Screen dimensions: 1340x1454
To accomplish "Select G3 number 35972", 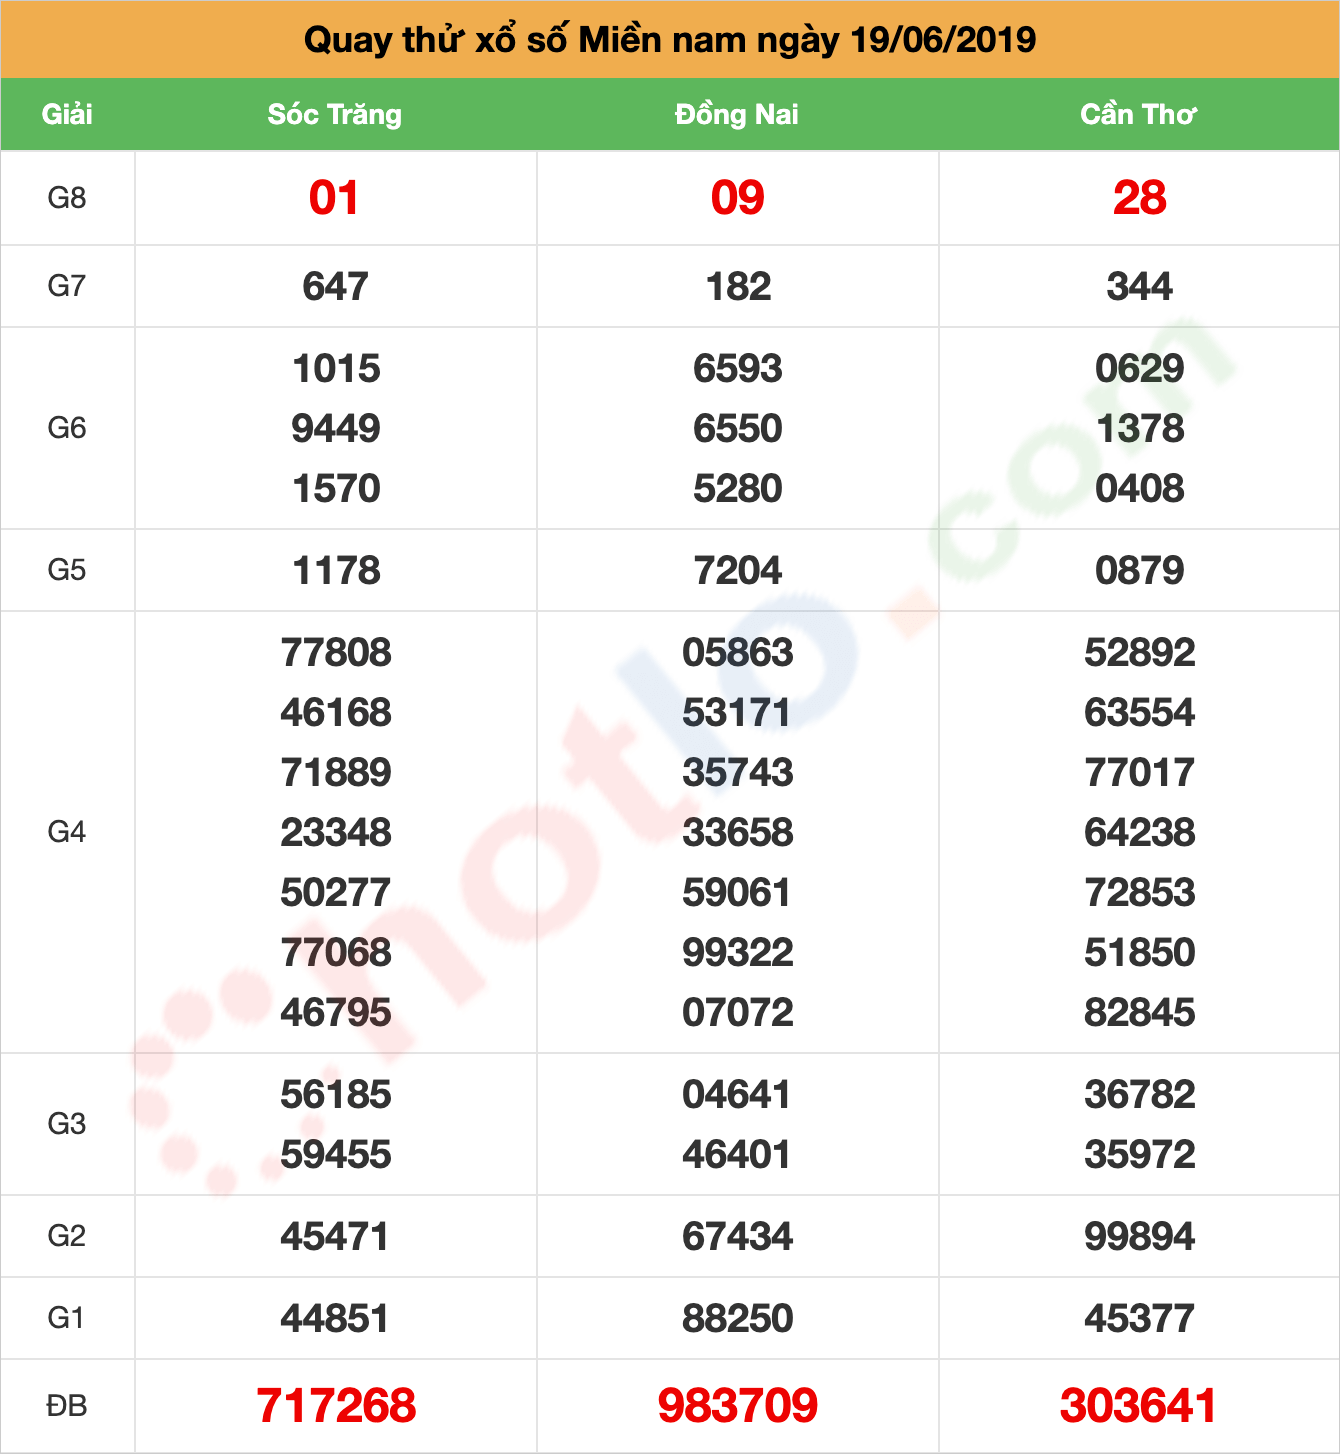I will 1140,1155.
